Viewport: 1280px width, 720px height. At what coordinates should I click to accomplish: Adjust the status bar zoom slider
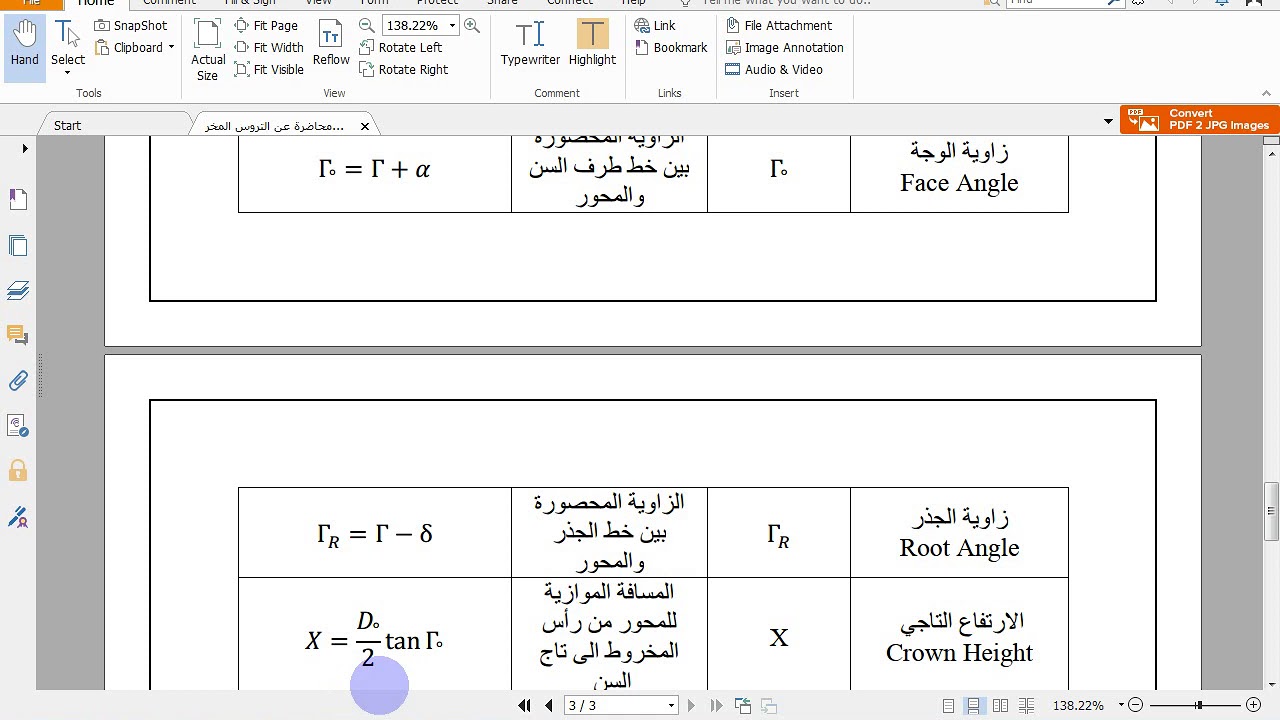click(1197, 706)
